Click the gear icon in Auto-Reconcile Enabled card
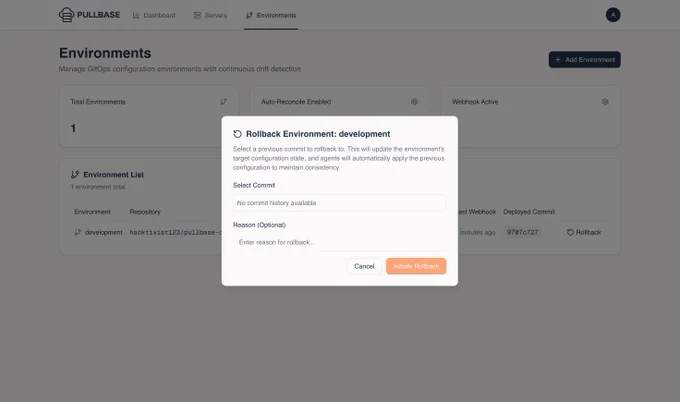The width and height of the screenshot is (680, 402). pyautogui.click(x=414, y=101)
